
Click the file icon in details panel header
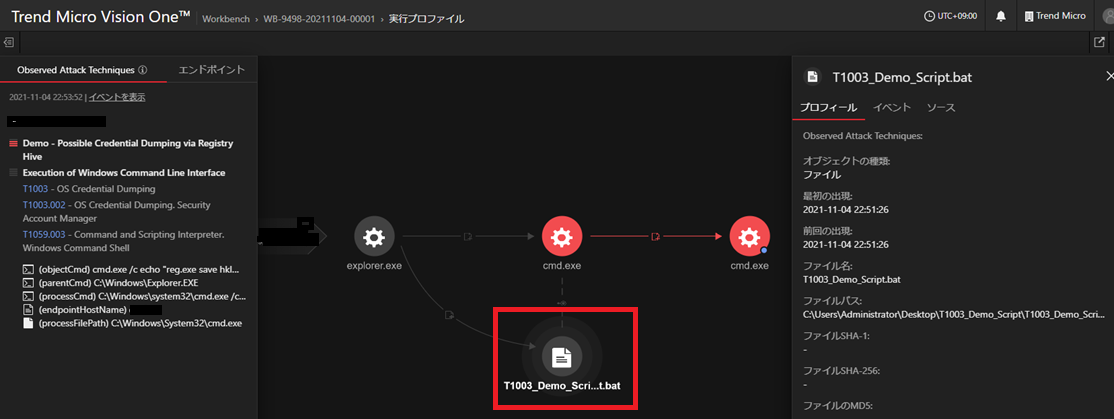pyautogui.click(x=812, y=77)
